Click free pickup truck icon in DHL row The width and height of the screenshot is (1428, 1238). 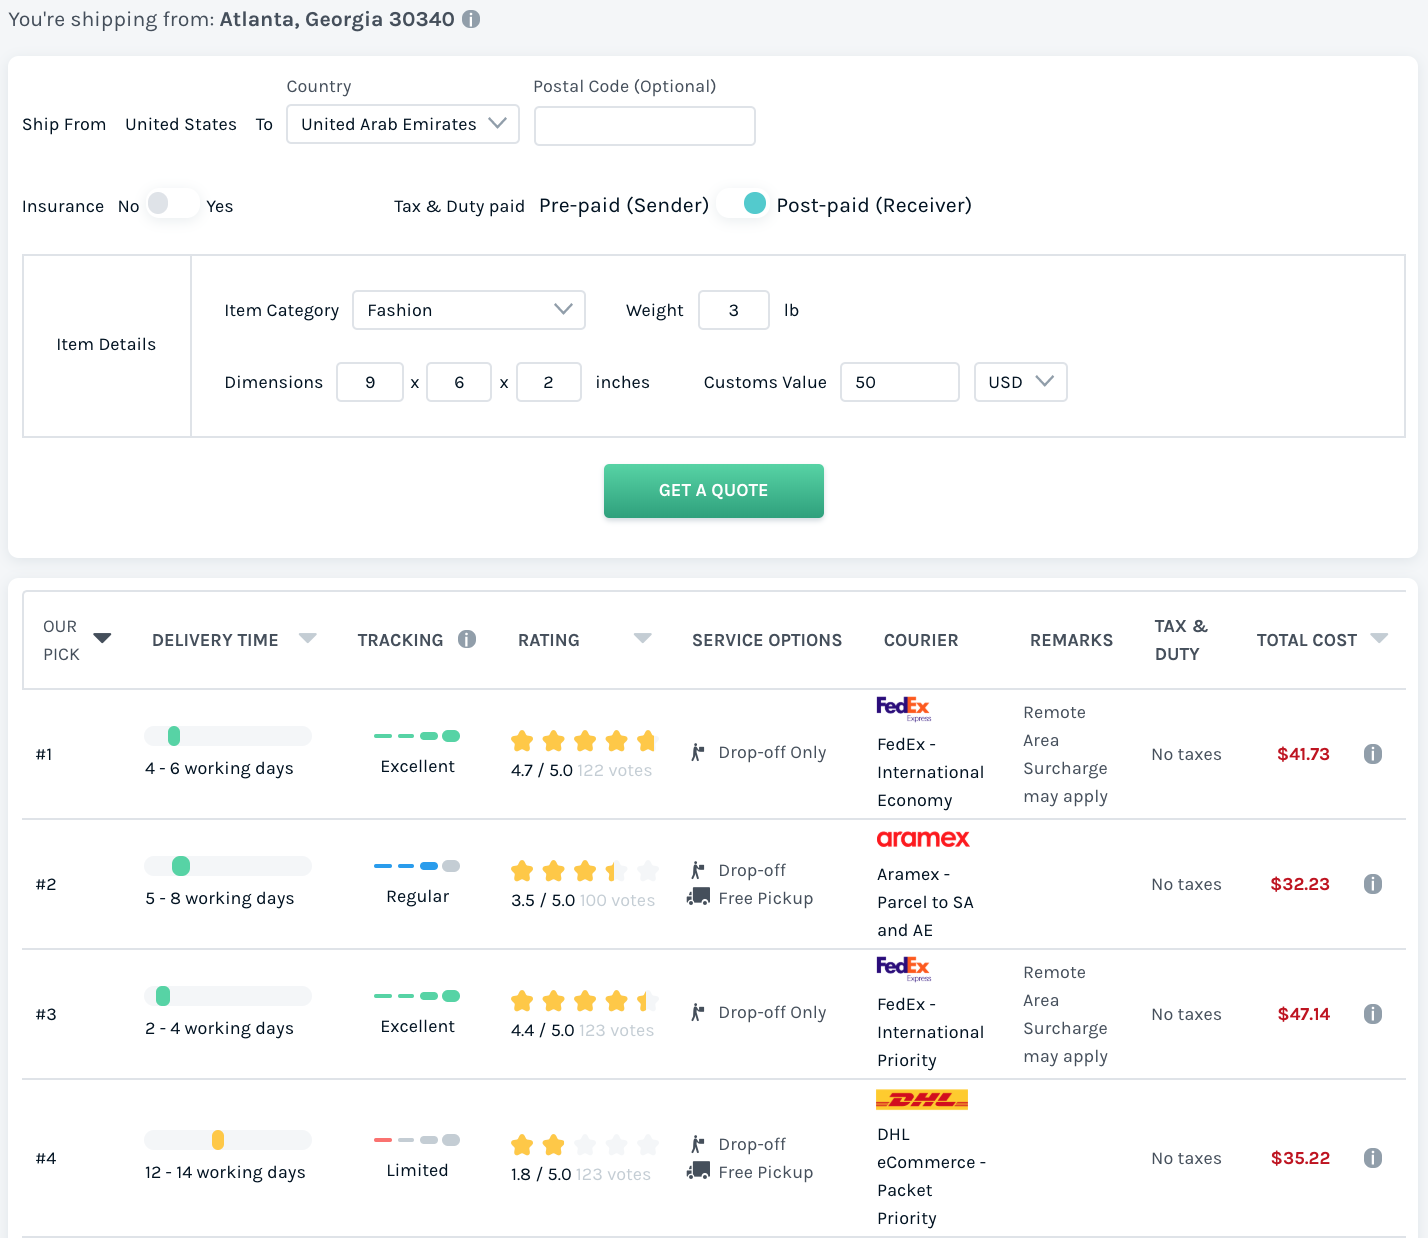(698, 1171)
